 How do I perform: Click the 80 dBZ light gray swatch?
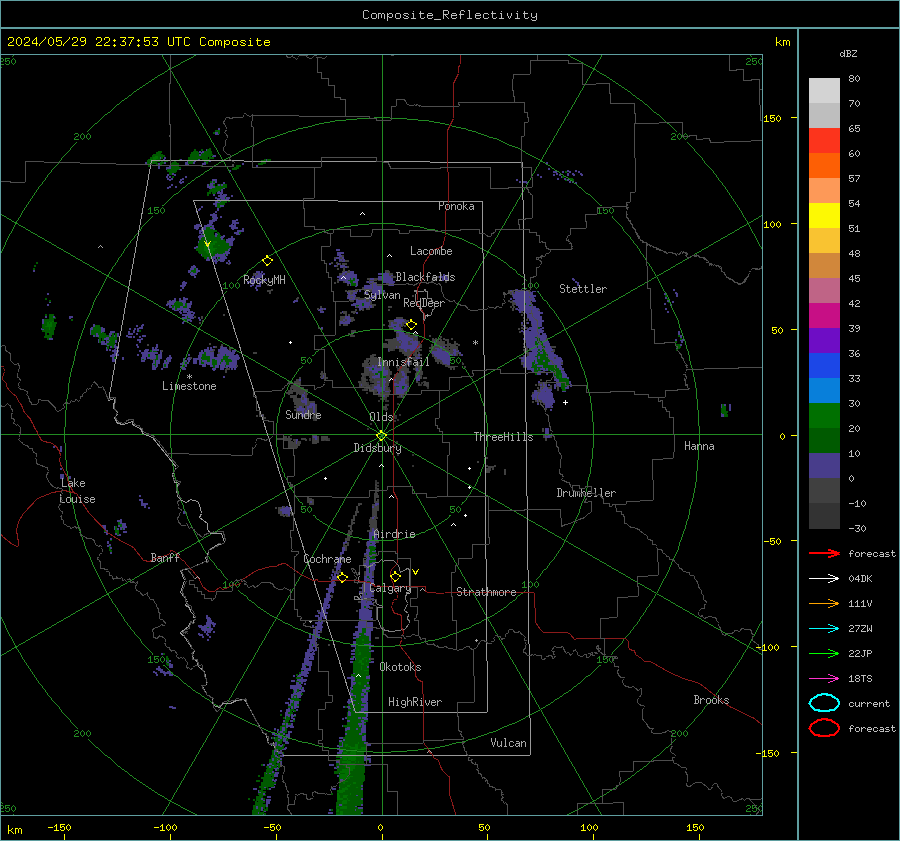(x=824, y=90)
